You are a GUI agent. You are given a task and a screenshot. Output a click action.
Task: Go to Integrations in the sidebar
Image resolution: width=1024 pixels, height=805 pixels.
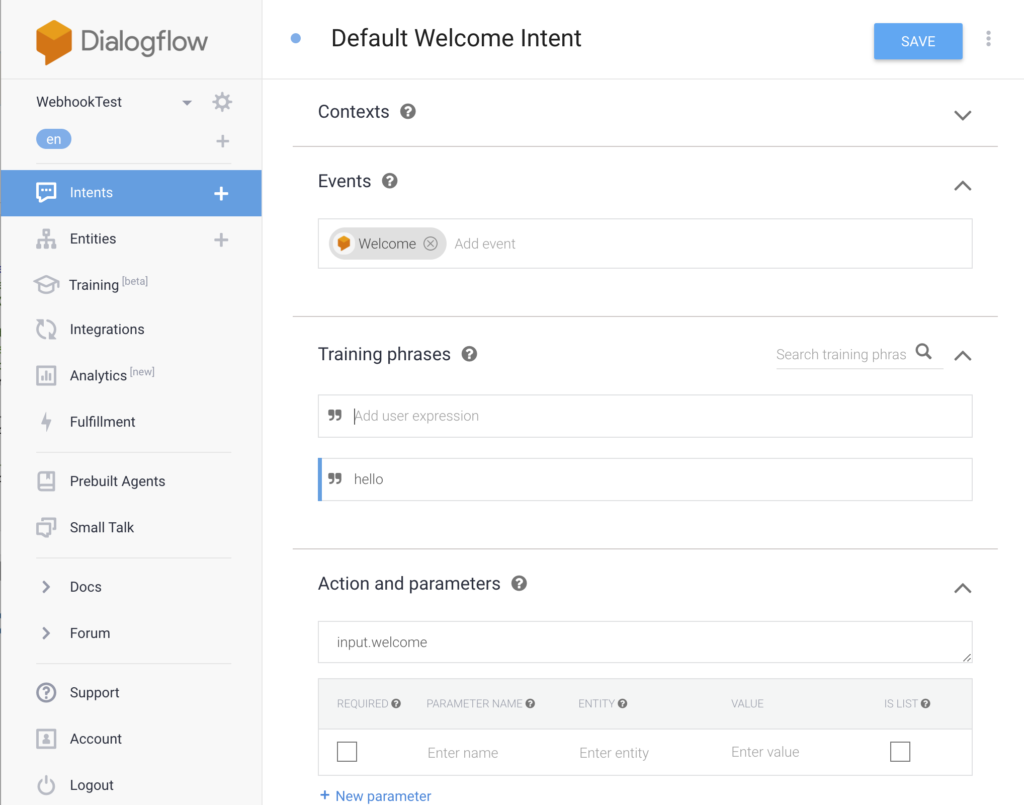tap(106, 330)
